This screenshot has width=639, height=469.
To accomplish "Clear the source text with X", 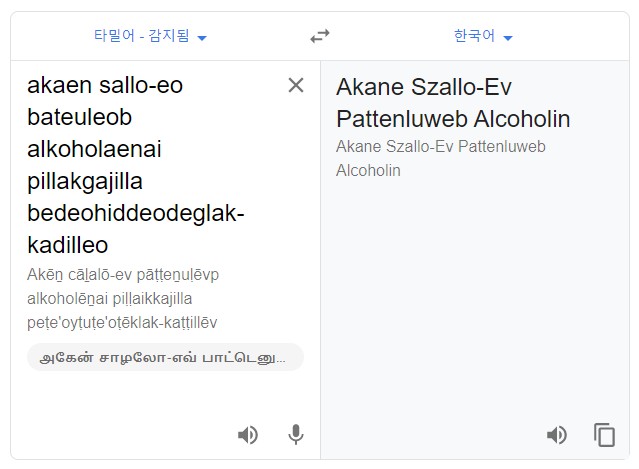I will (x=296, y=86).
